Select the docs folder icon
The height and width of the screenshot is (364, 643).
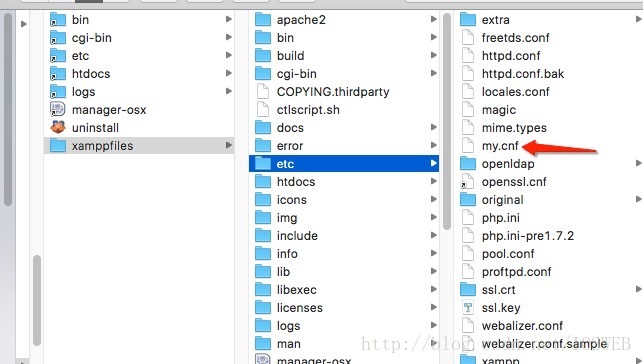coord(263,127)
